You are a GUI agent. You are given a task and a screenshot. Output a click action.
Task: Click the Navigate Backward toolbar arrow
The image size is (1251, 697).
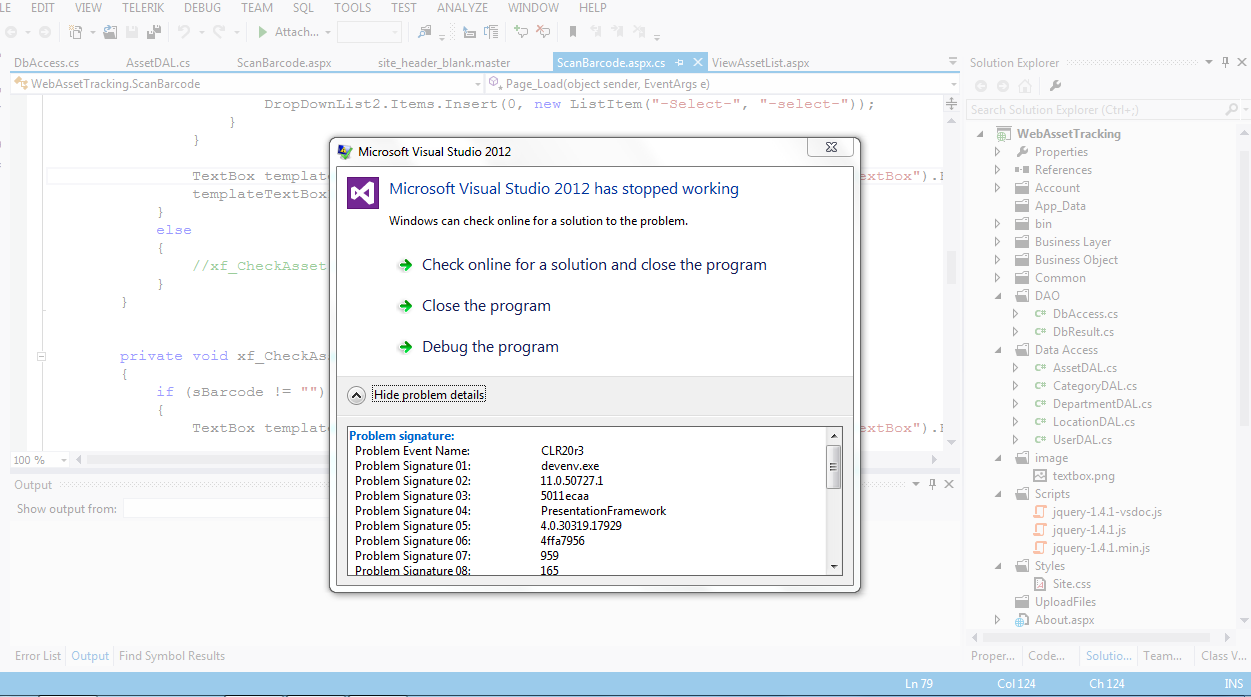[x=10, y=32]
